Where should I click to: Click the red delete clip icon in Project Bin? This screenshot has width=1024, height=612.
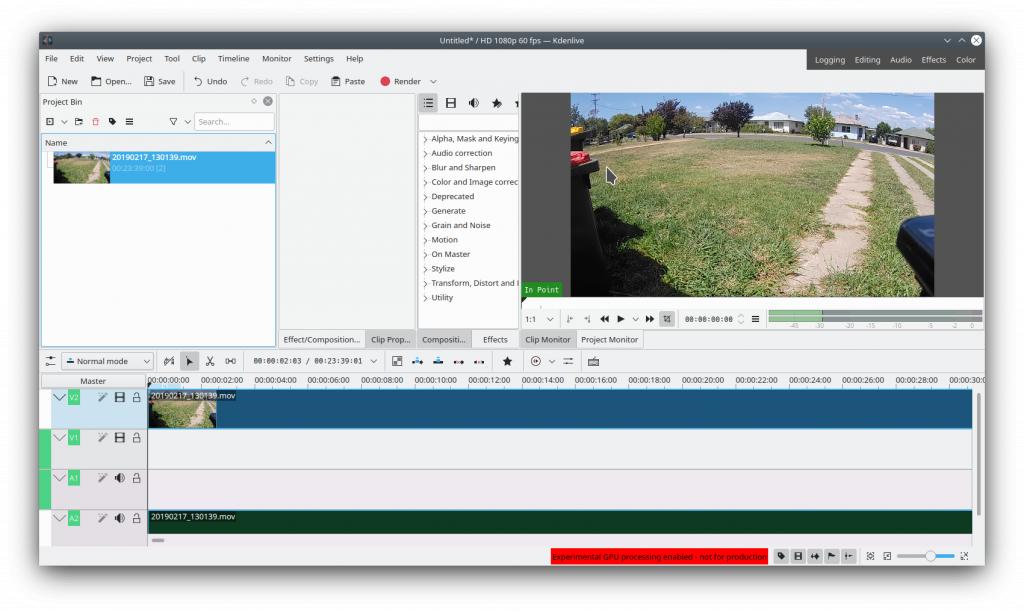tap(96, 122)
